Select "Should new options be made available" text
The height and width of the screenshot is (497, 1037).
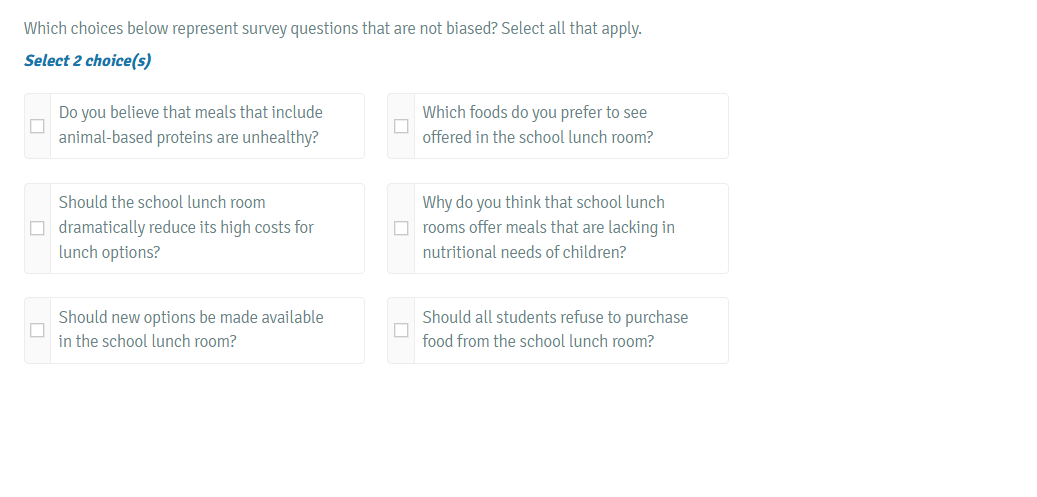click(191, 317)
